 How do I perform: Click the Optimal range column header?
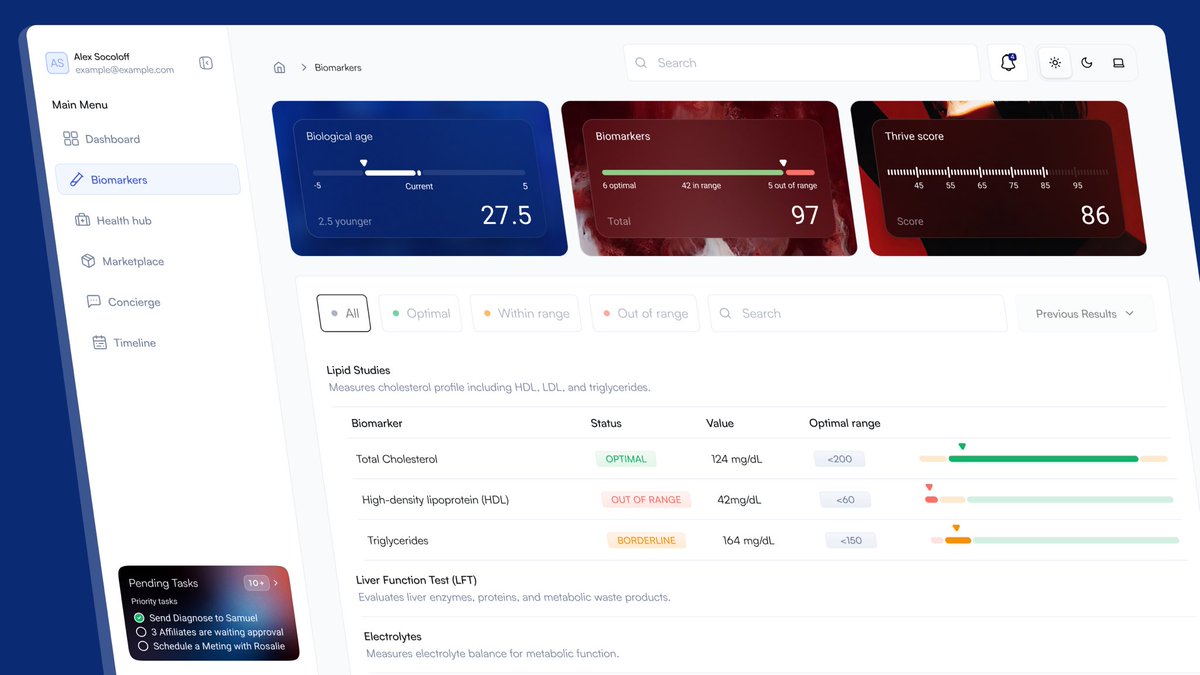[845, 423]
